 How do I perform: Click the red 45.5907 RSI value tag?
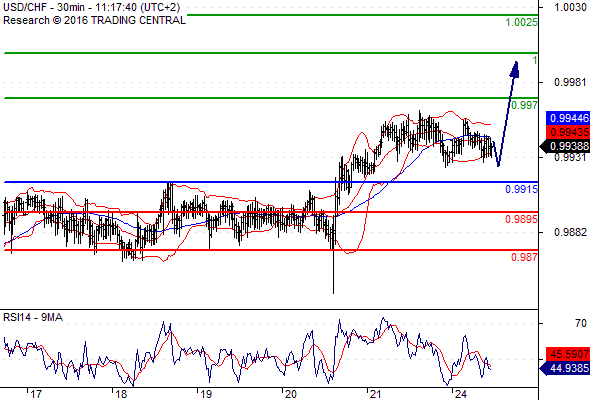568,354
